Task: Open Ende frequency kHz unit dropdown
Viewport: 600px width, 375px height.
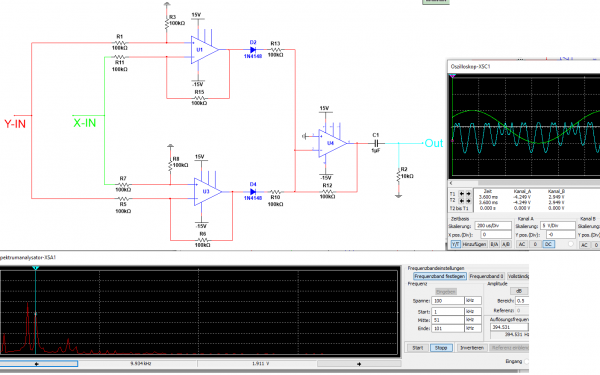Action: [473, 328]
